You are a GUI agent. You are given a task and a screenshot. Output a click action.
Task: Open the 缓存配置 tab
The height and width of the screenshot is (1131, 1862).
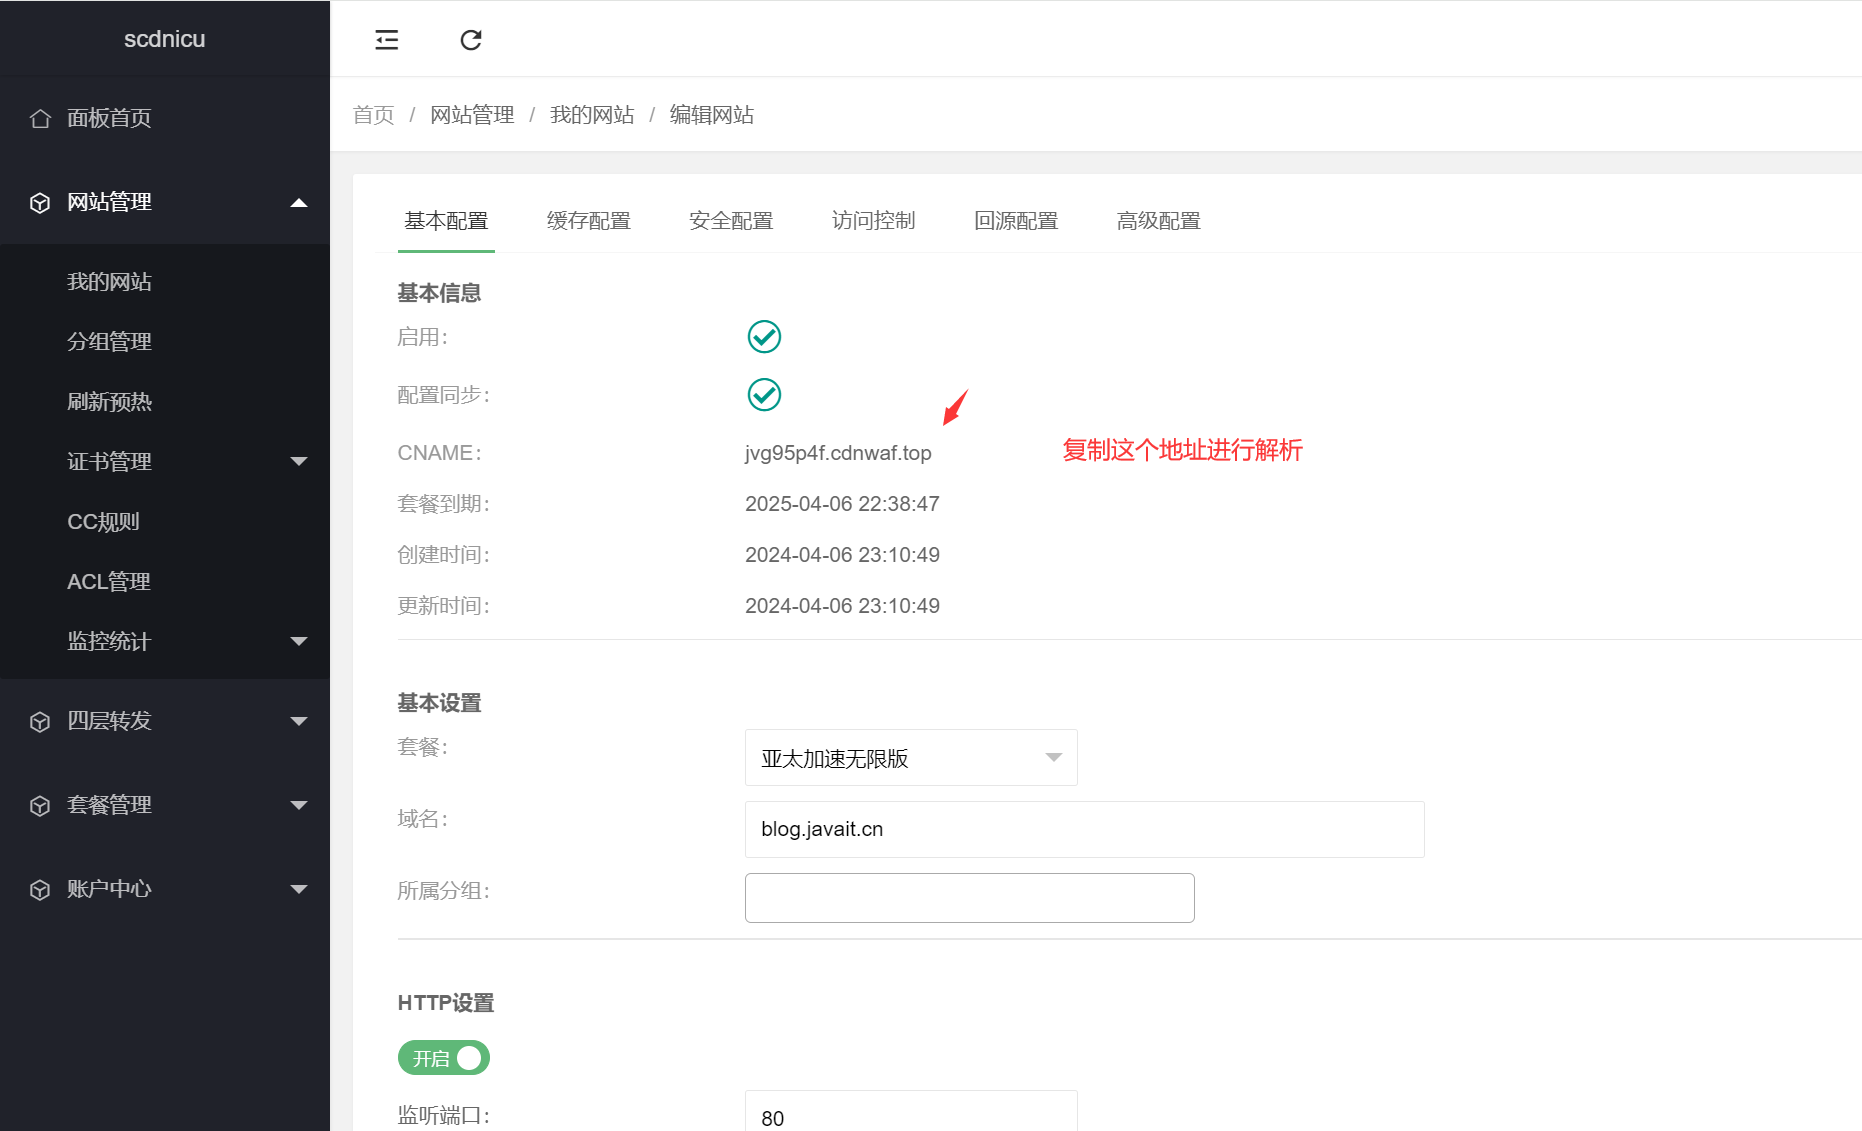588,221
